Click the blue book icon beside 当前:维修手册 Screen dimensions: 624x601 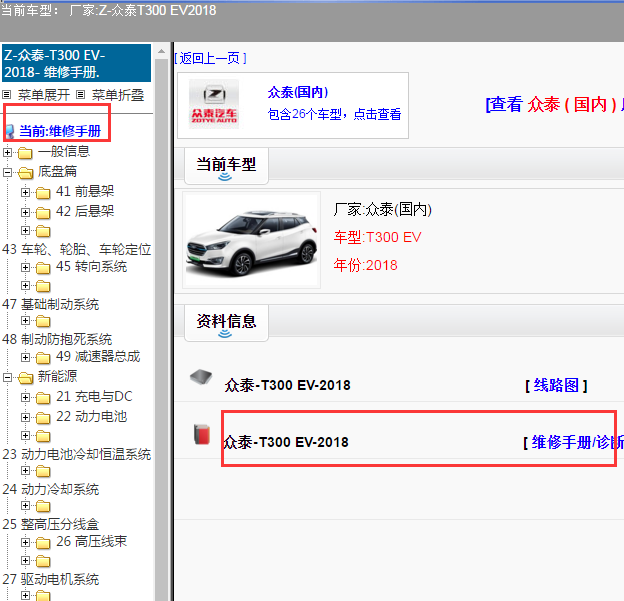(10, 131)
